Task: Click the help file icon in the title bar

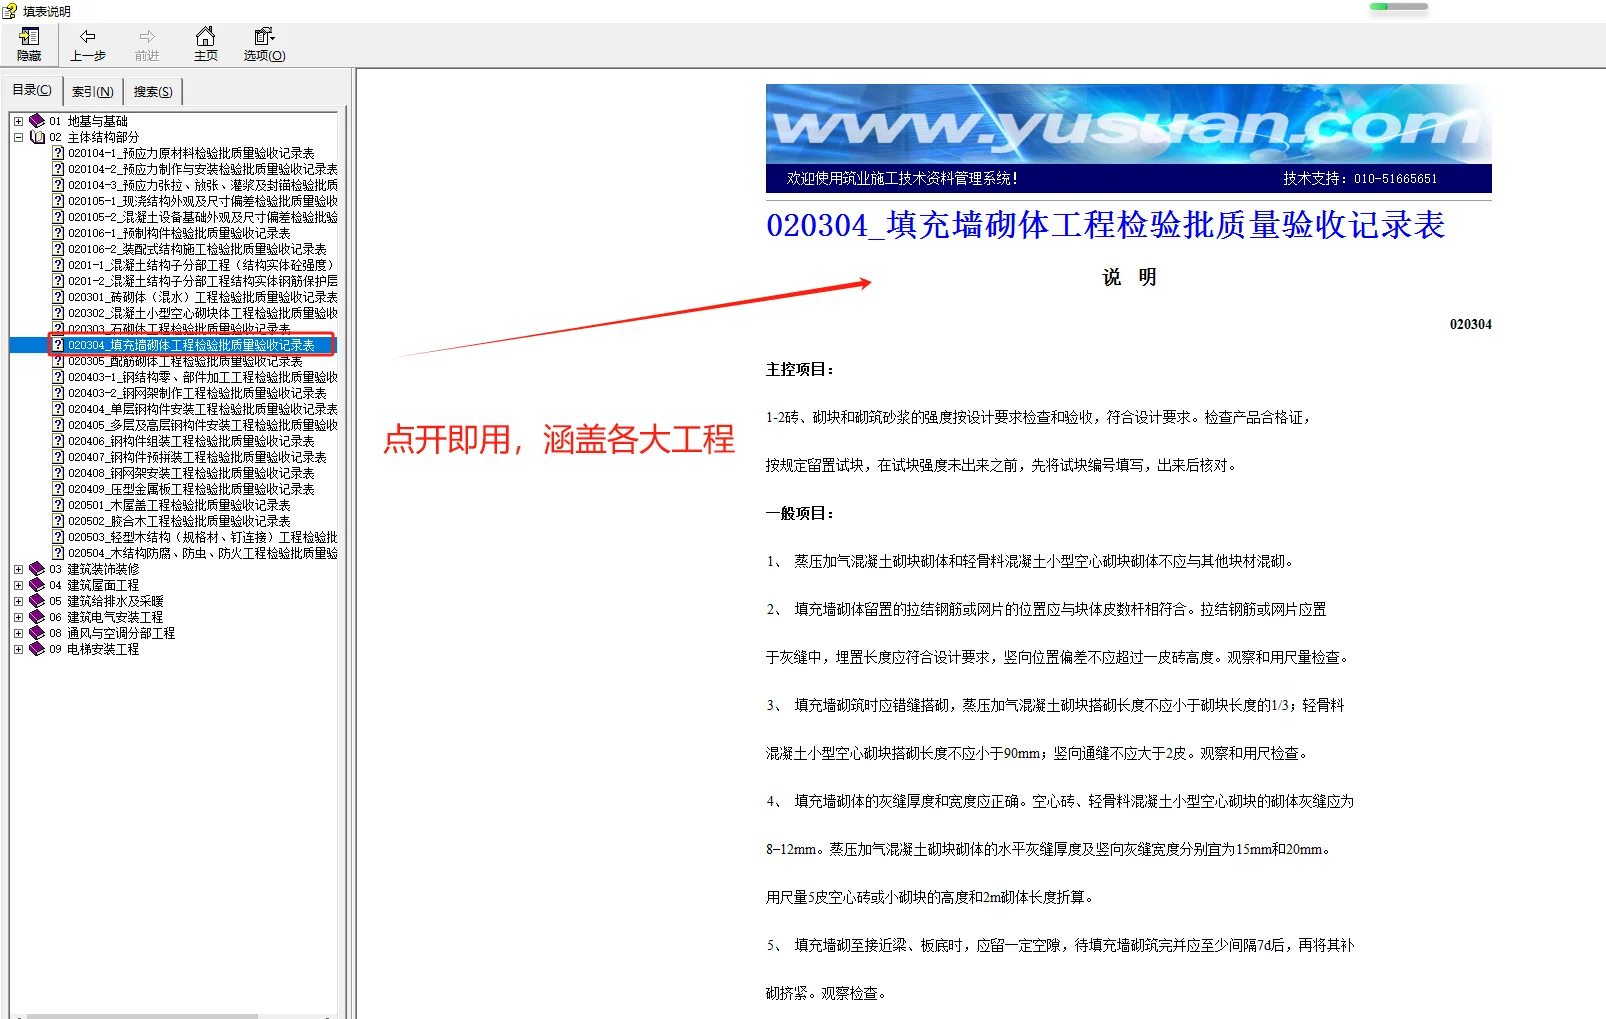Action: coord(10,10)
